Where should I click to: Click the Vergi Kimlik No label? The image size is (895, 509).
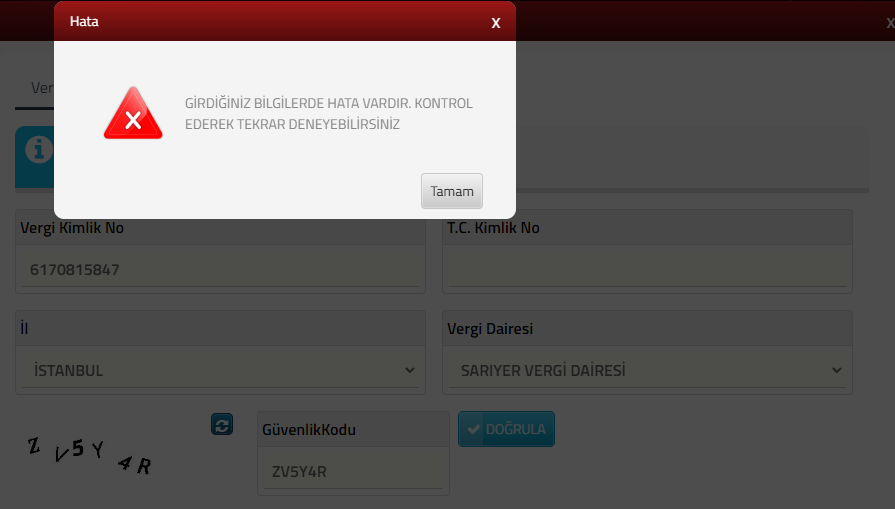(x=72, y=228)
